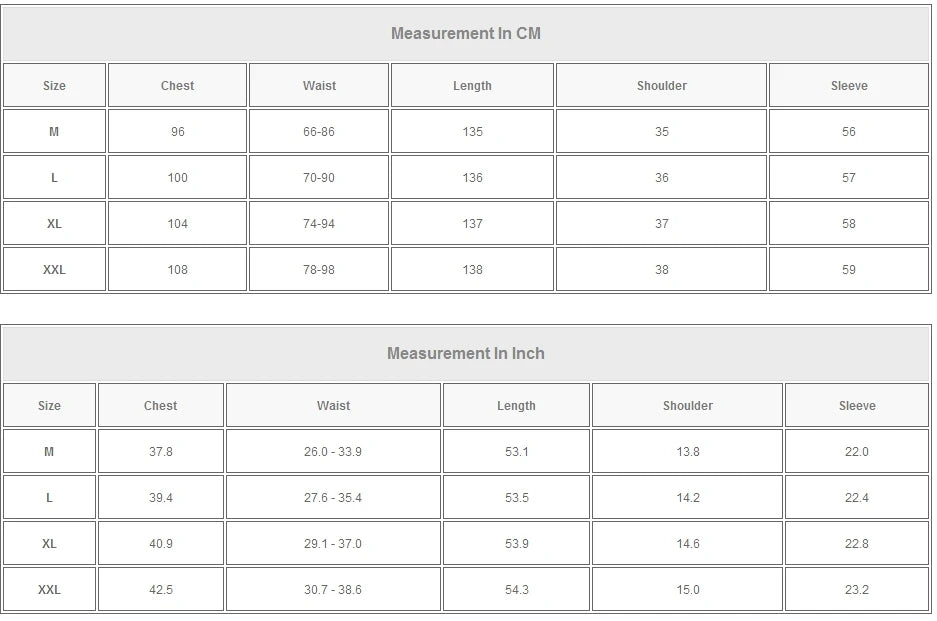Click the "Measurement In Inch" table title
This screenshot has height=621, width=937.
click(x=466, y=353)
